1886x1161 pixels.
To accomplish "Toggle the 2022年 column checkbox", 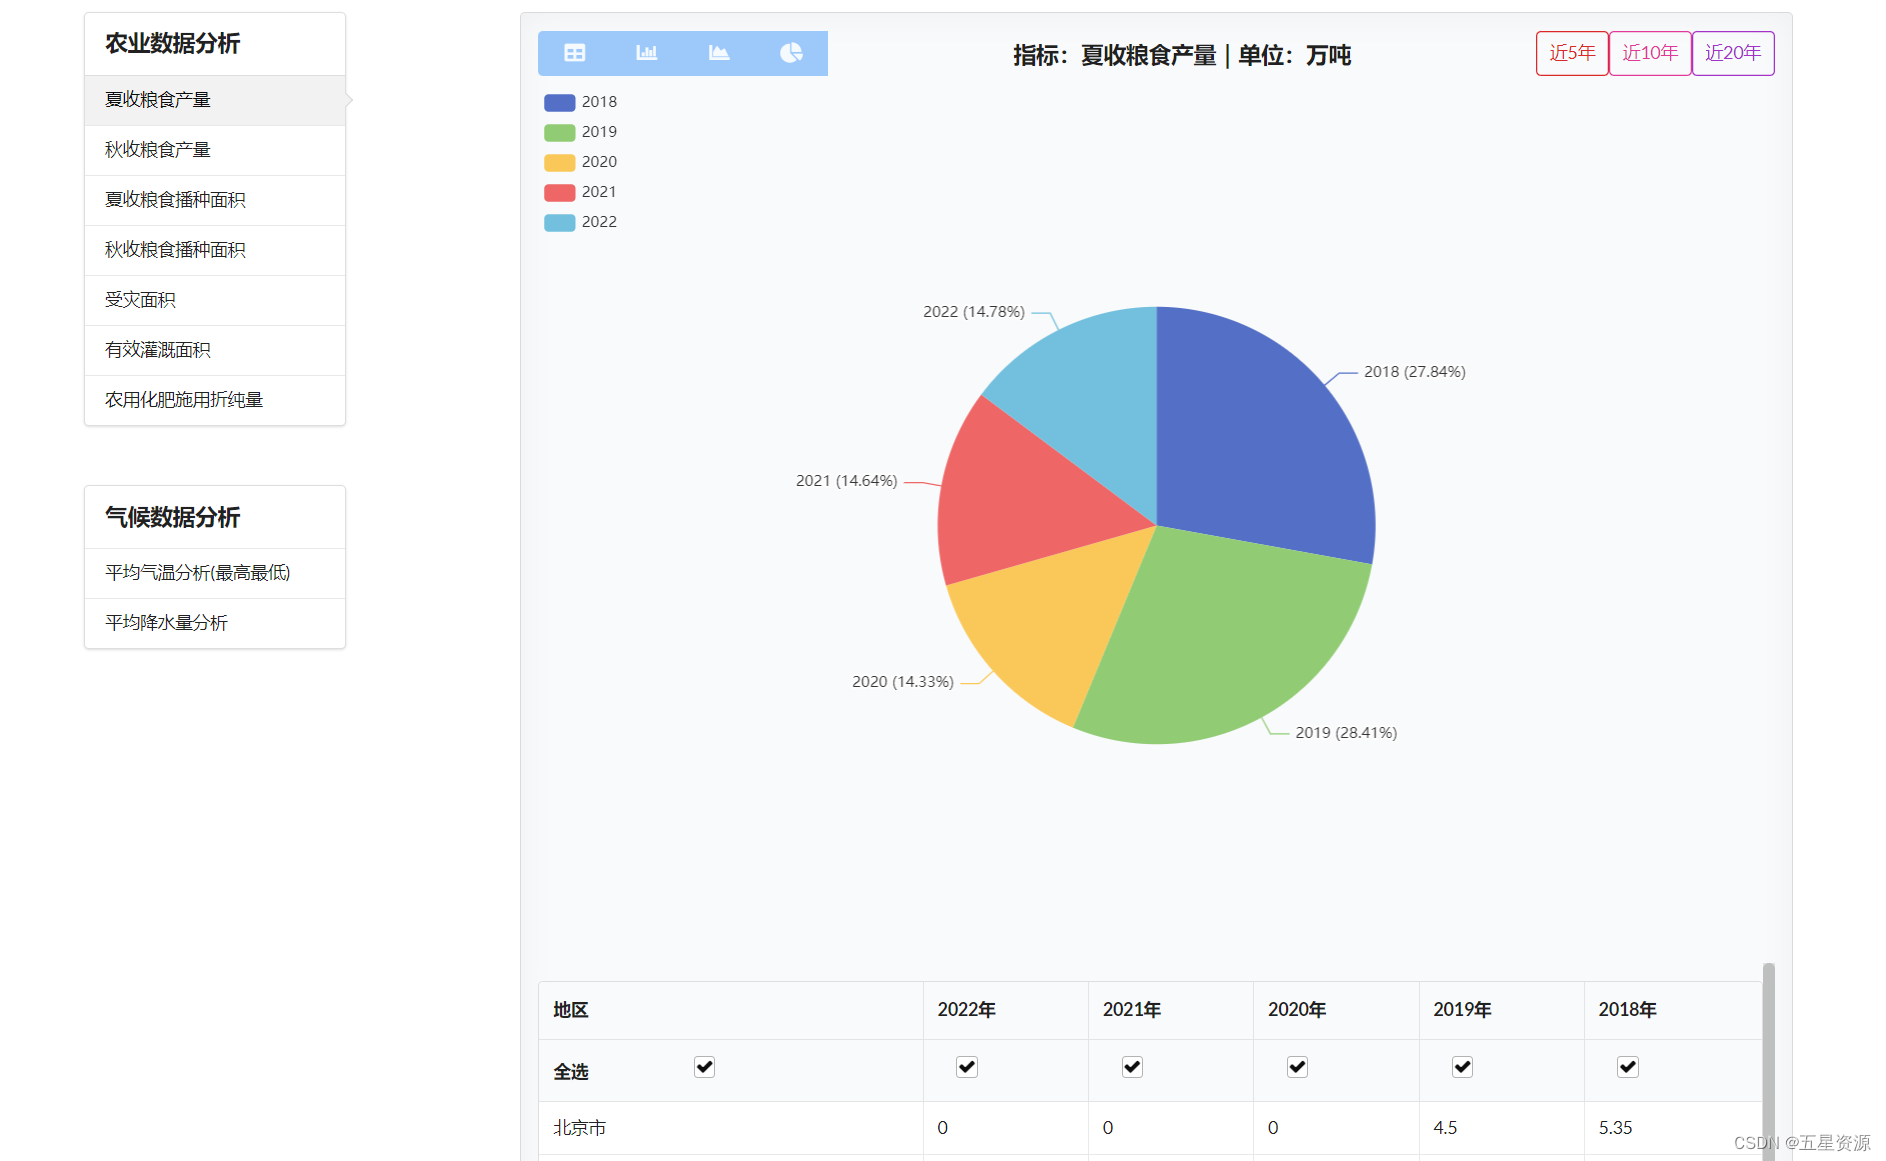I will coord(966,1067).
